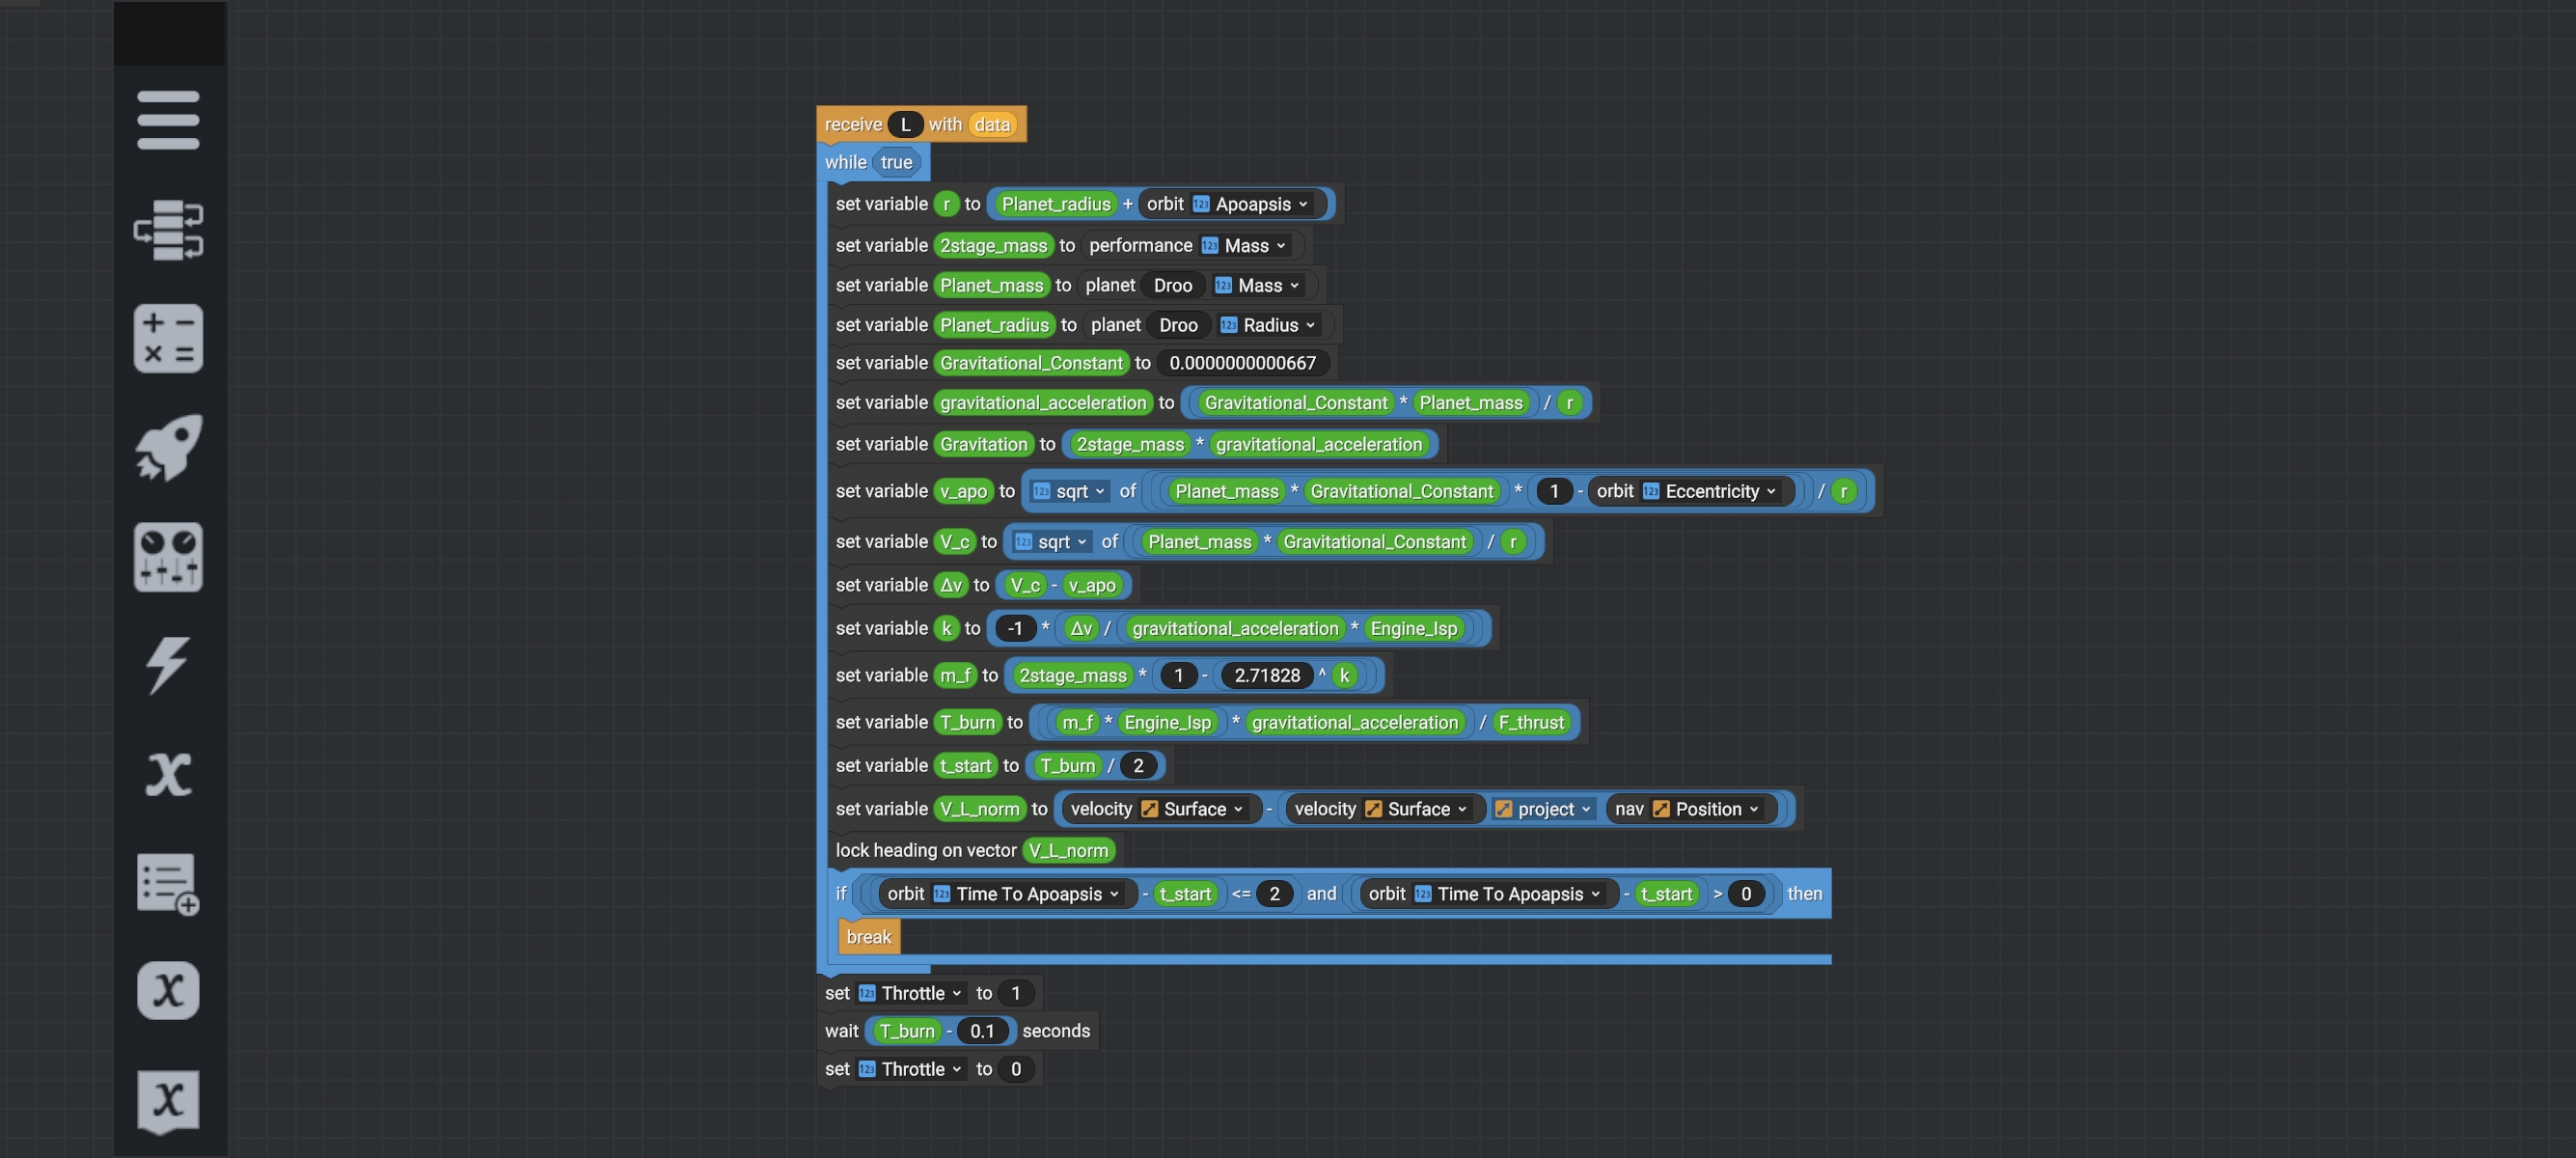Open planet Droo Radius property dropdown

coord(1268,325)
